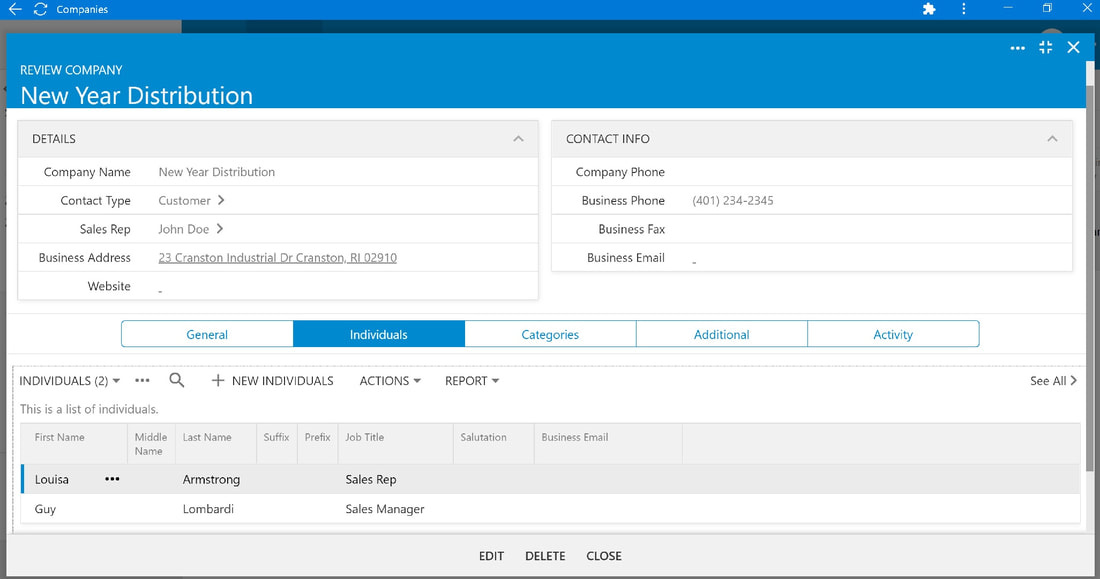Sort by Middle Name column
Viewport: 1100px width, 579px height.
point(151,444)
